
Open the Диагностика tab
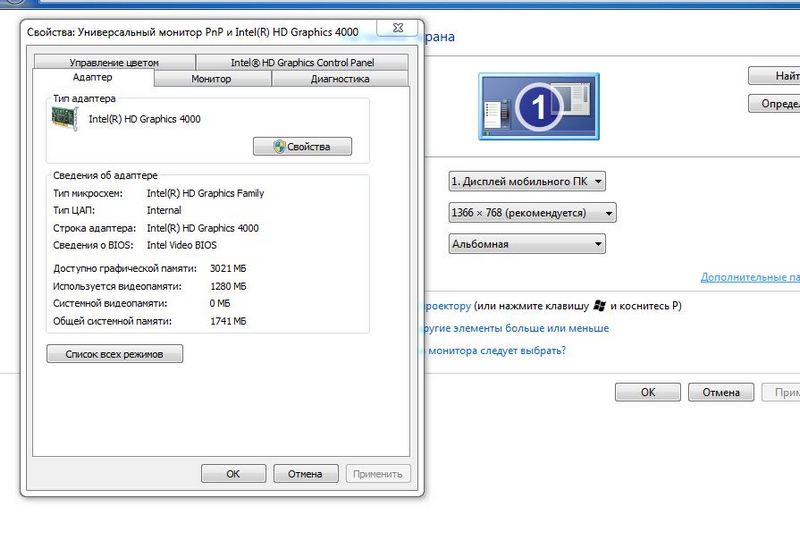click(x=340, y=78)
